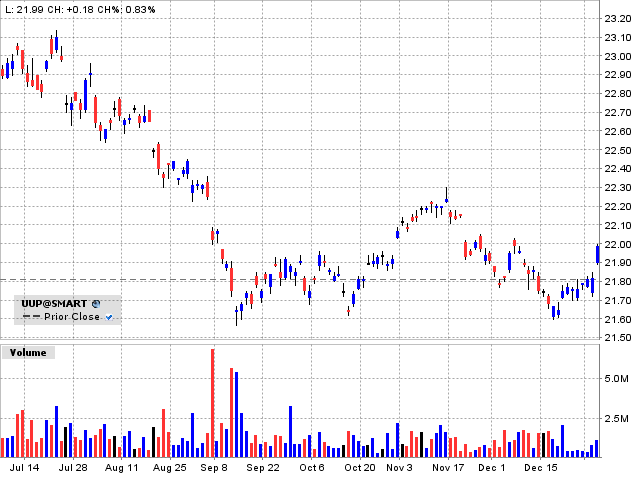
Task: Click the 23.20 price axis label
Action: click(615, 19)
